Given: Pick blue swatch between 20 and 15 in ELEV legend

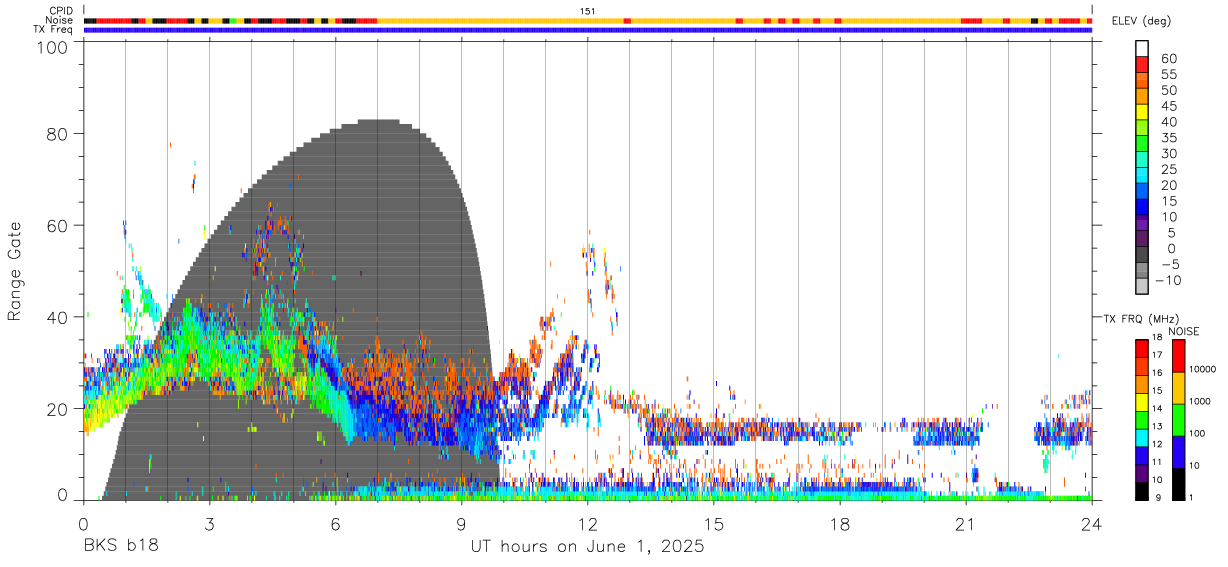Looking at the screenshot, I should click(1142, 193).
